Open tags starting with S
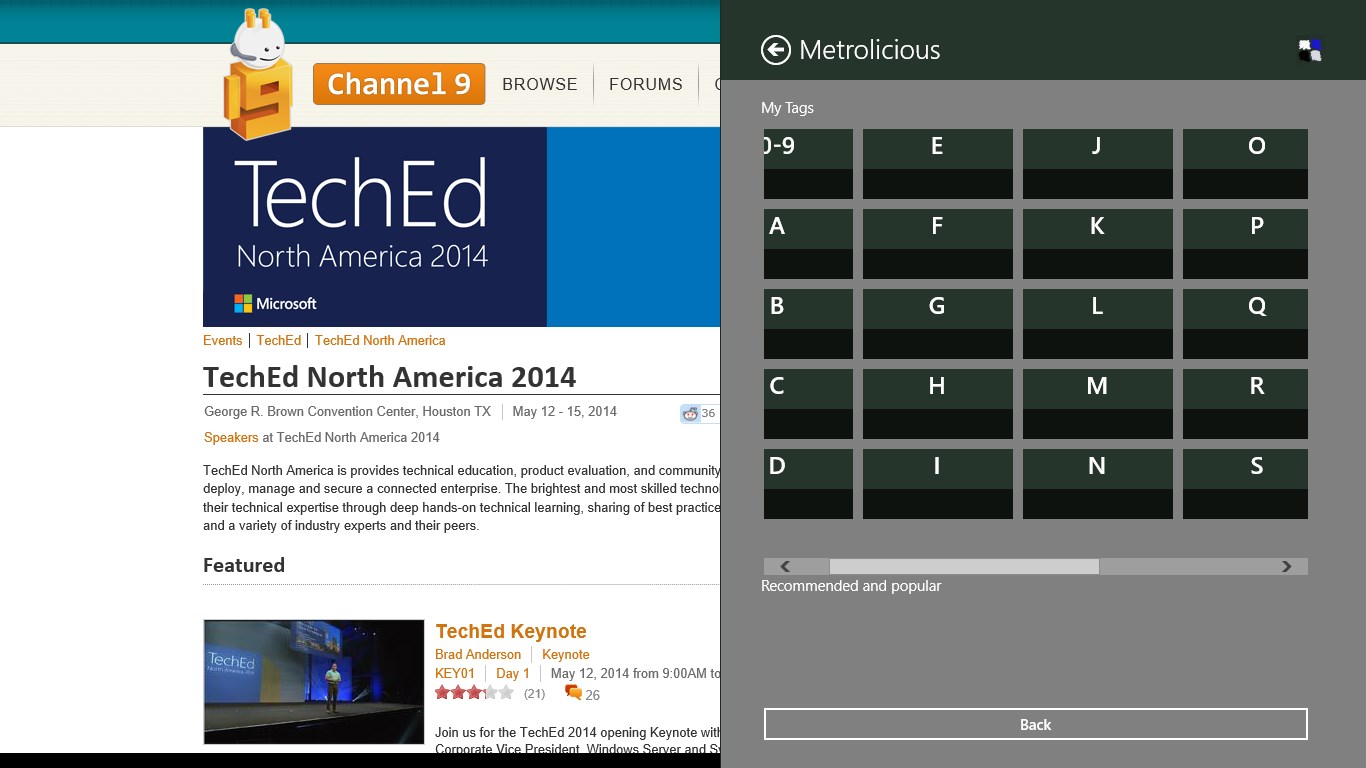Screen dimensions: 1366x768 1245,484
